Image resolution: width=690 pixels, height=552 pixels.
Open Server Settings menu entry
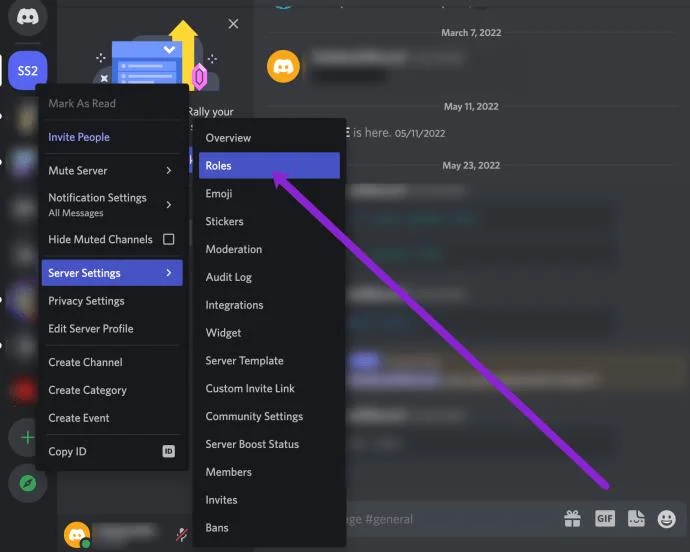coord(112,273)
